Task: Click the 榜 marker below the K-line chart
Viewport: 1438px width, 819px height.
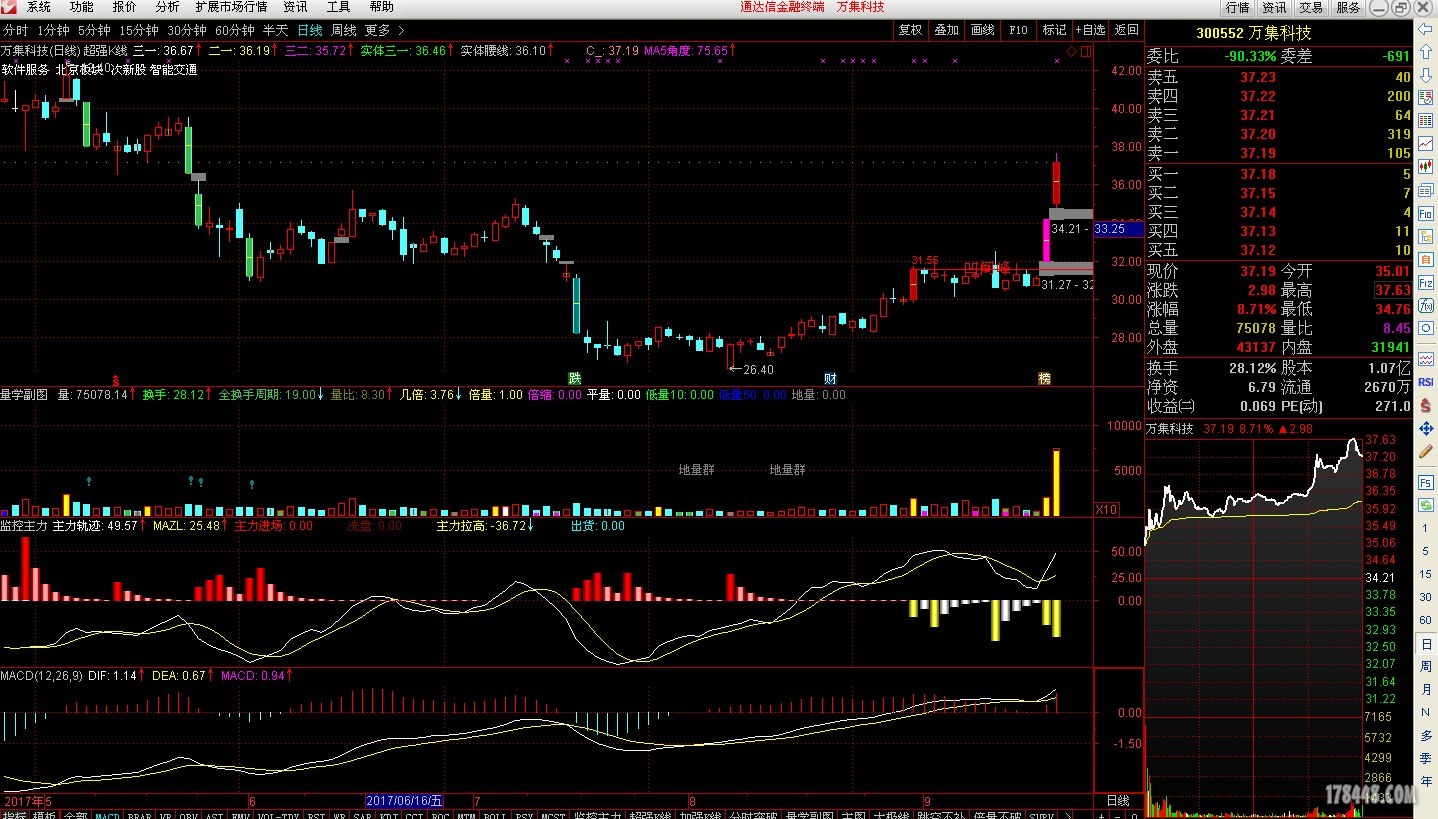Action: pos(1044,378)
